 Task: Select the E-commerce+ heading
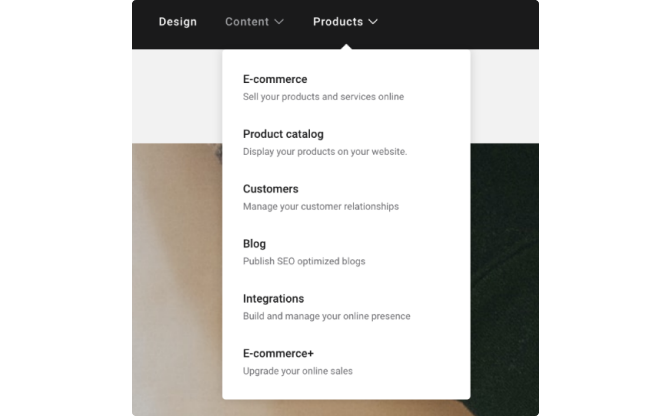(278, 353)
